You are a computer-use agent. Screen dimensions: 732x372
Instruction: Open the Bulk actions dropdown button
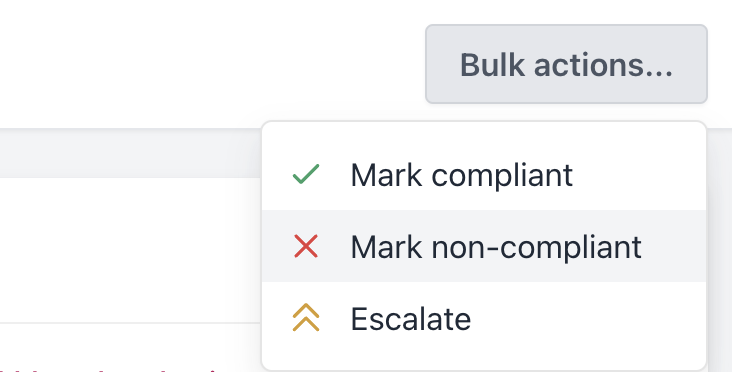(566, 64)
